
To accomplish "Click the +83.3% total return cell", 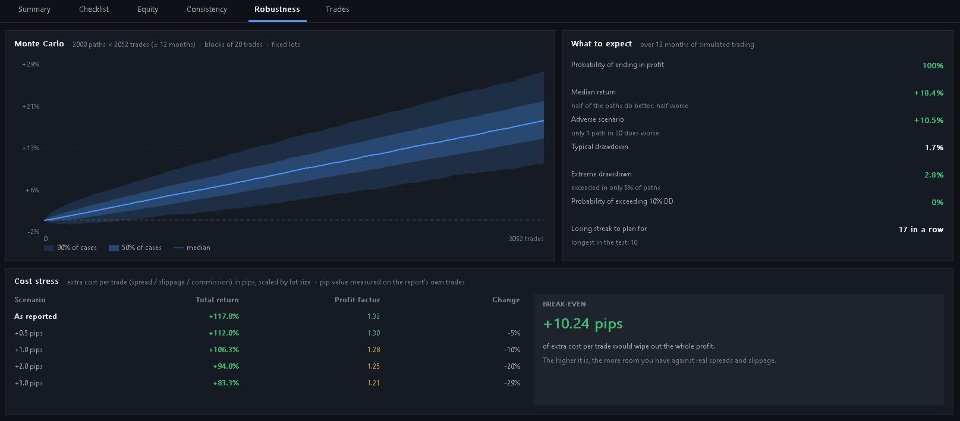I will [x=226, y=382].
